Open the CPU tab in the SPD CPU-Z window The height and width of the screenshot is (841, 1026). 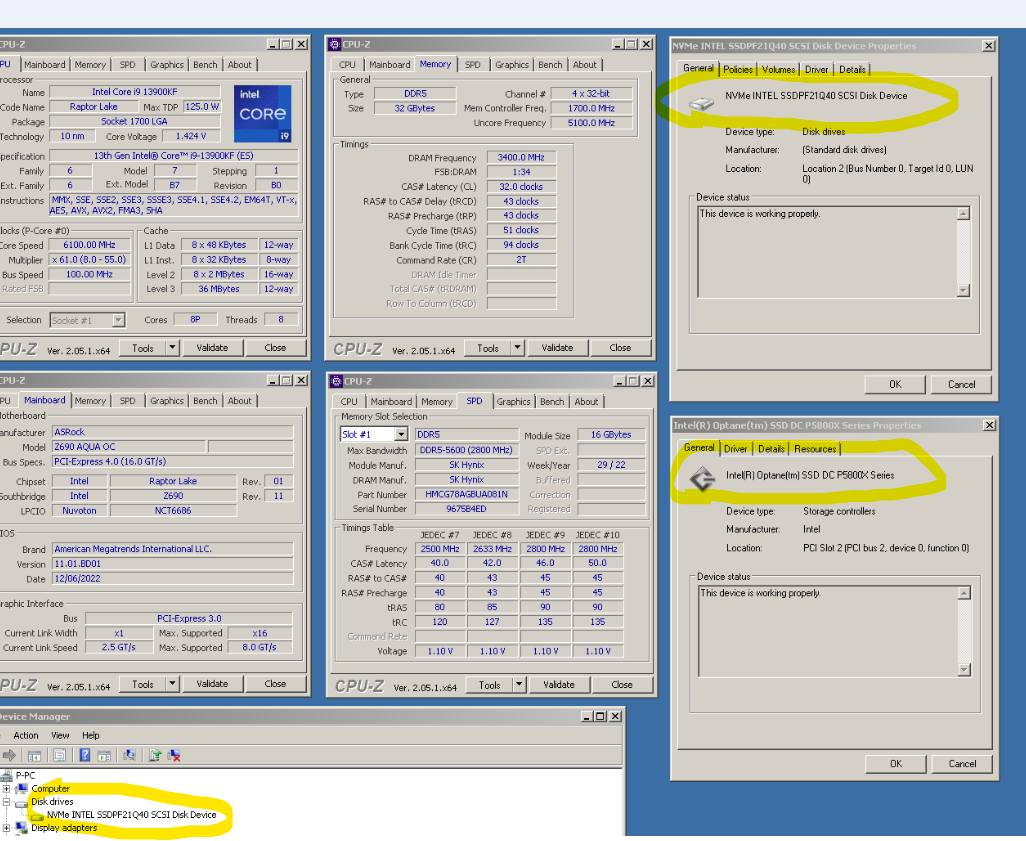coord(349,402)
